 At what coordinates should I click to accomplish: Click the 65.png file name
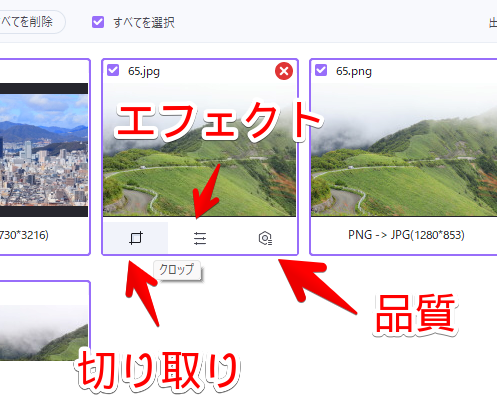[x=353, y=71]
